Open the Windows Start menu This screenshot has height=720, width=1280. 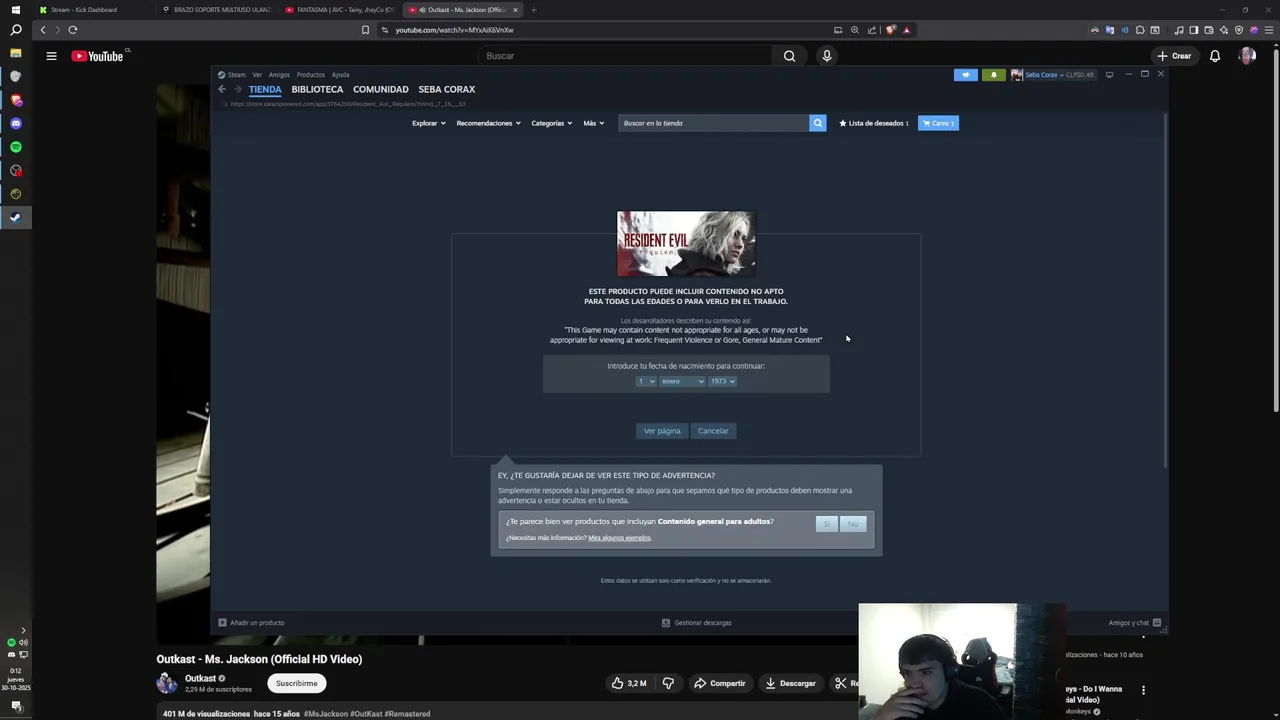tap(15, 10)
